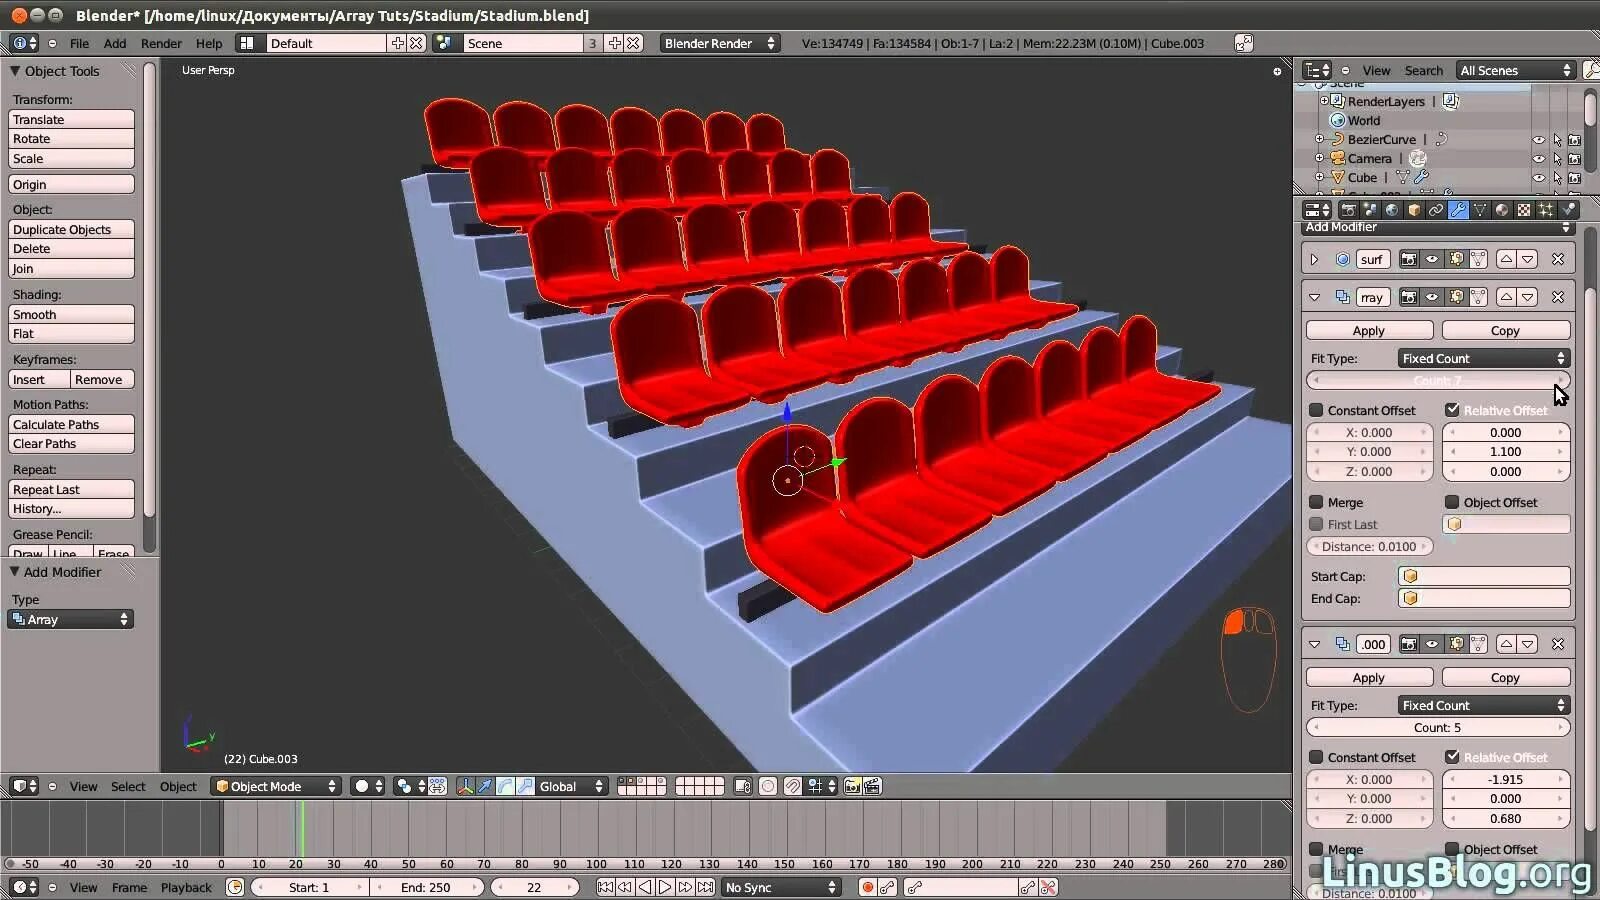Open the Material properties tab (sphere icon)
Viewport: 1600px width, 900px height.
pyautogui.click(x=1502, y=210)
